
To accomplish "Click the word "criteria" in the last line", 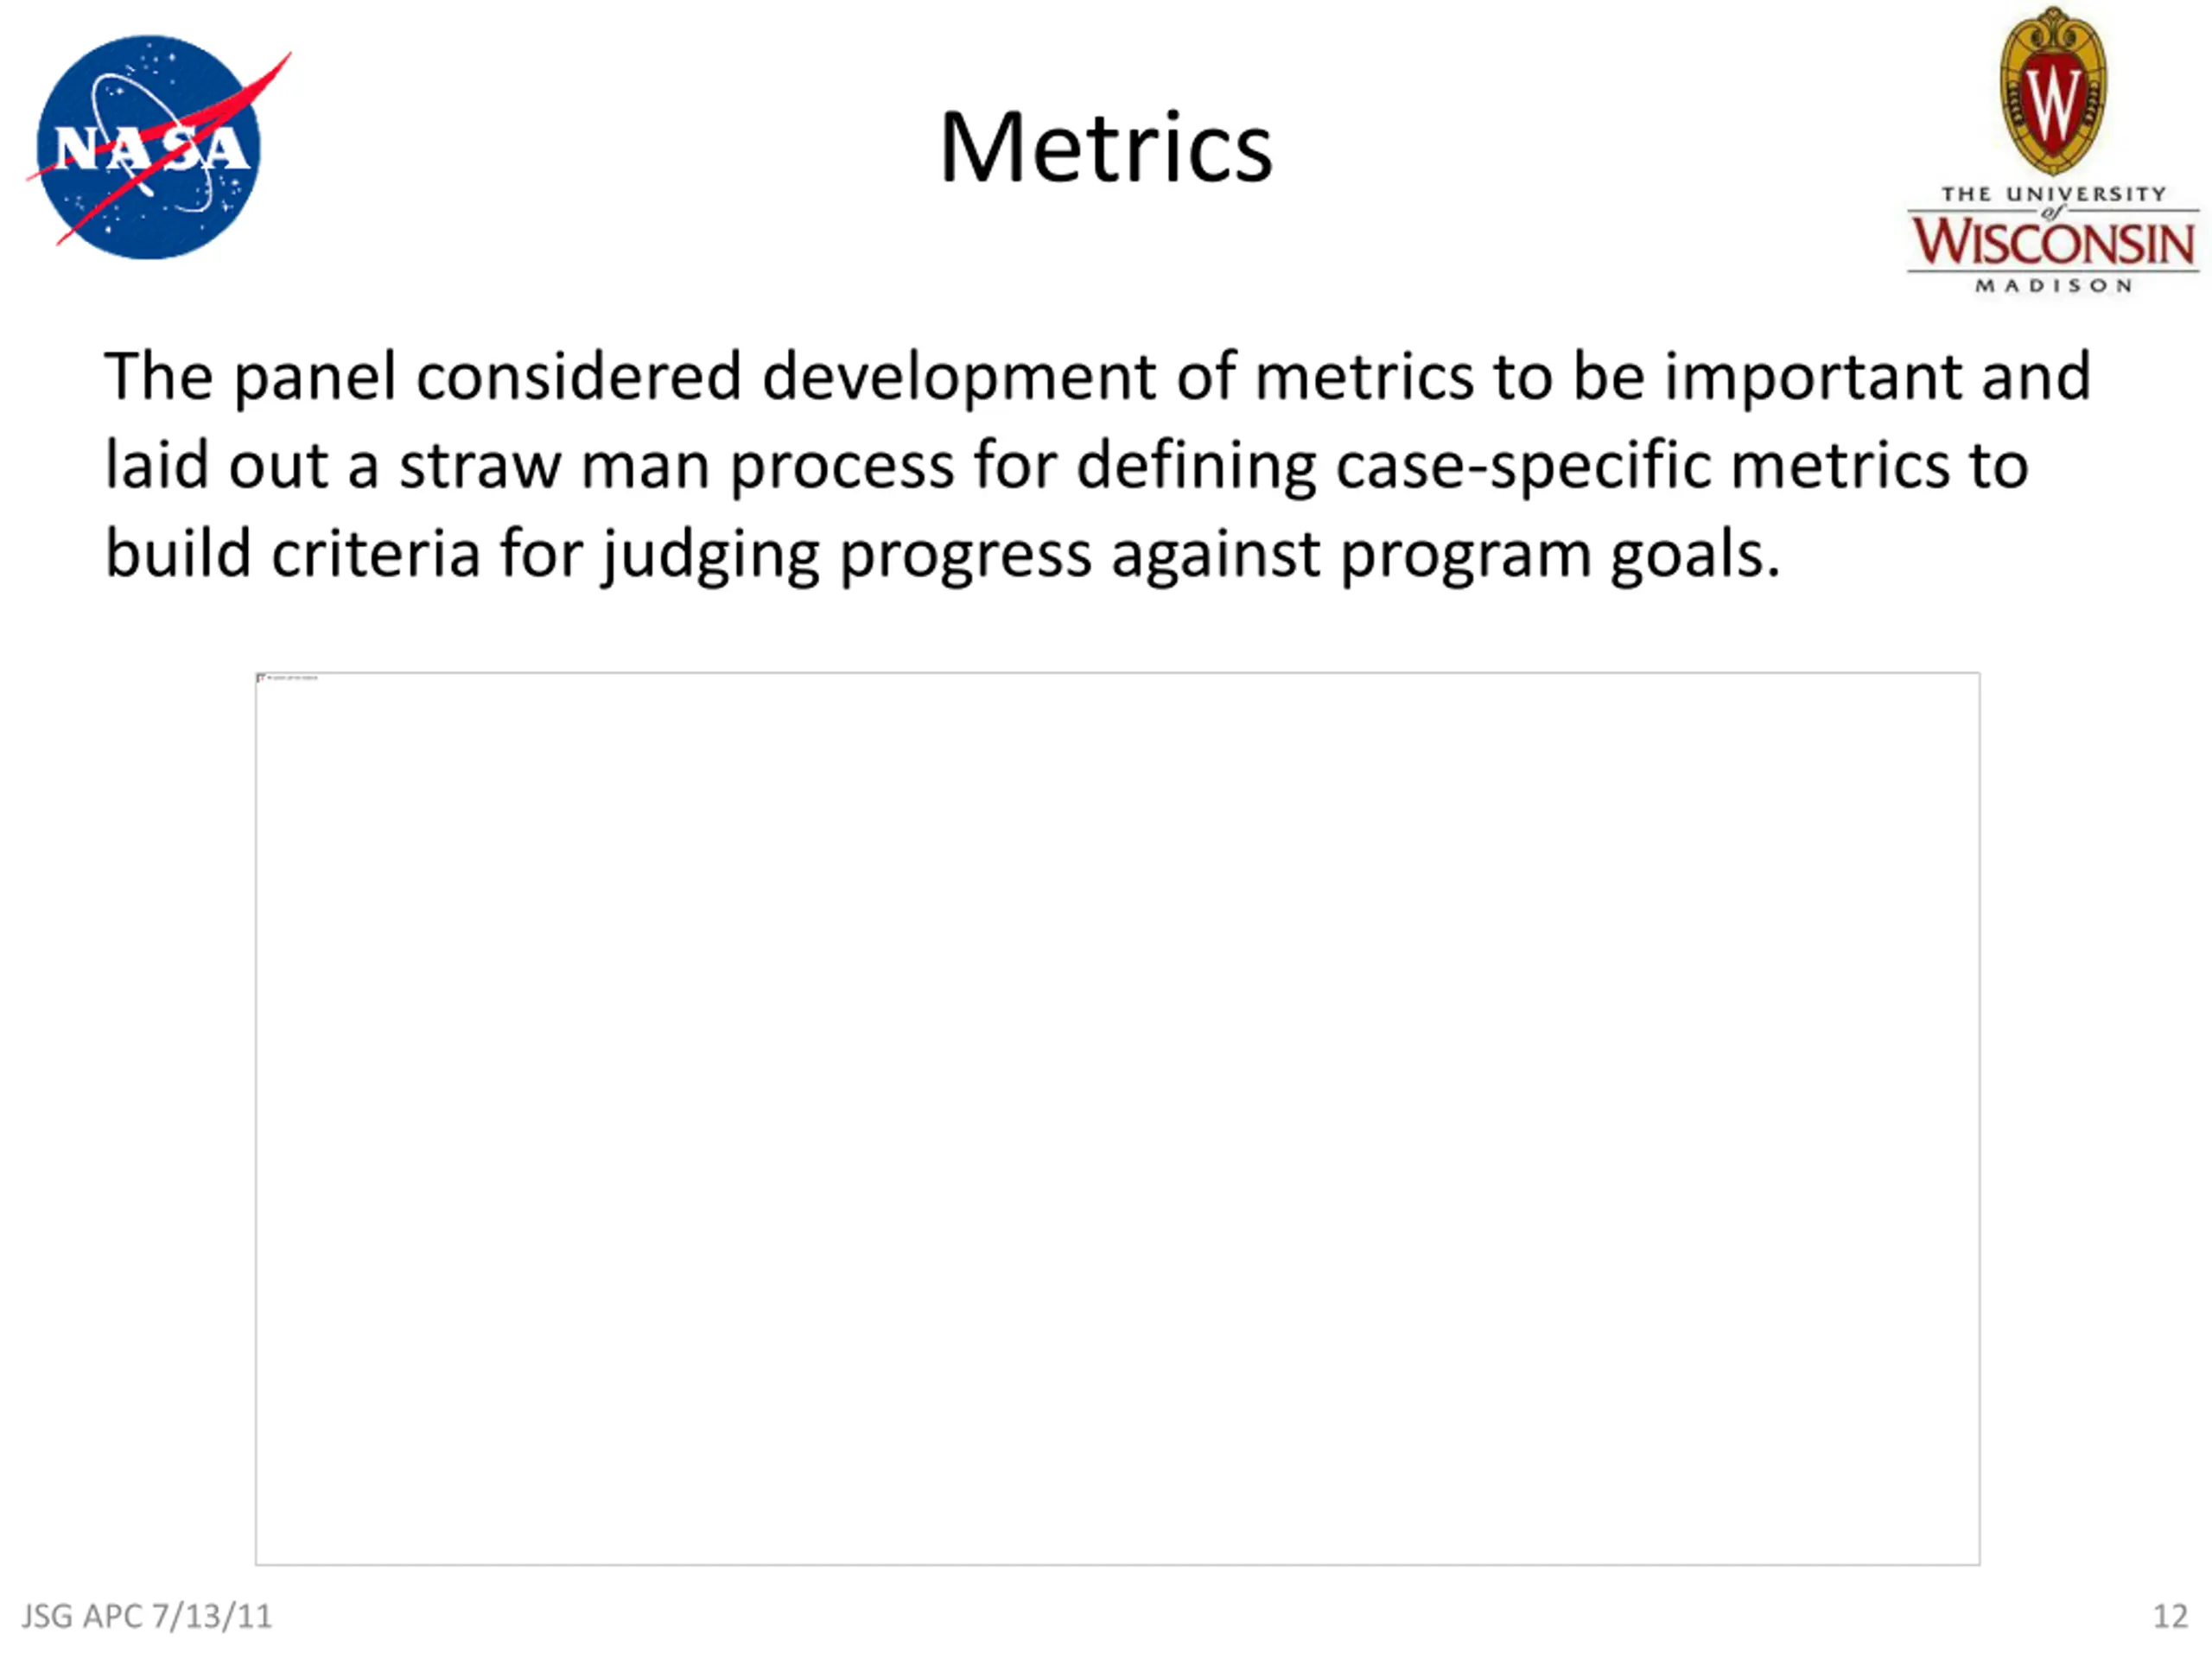I will coord(376,555).
